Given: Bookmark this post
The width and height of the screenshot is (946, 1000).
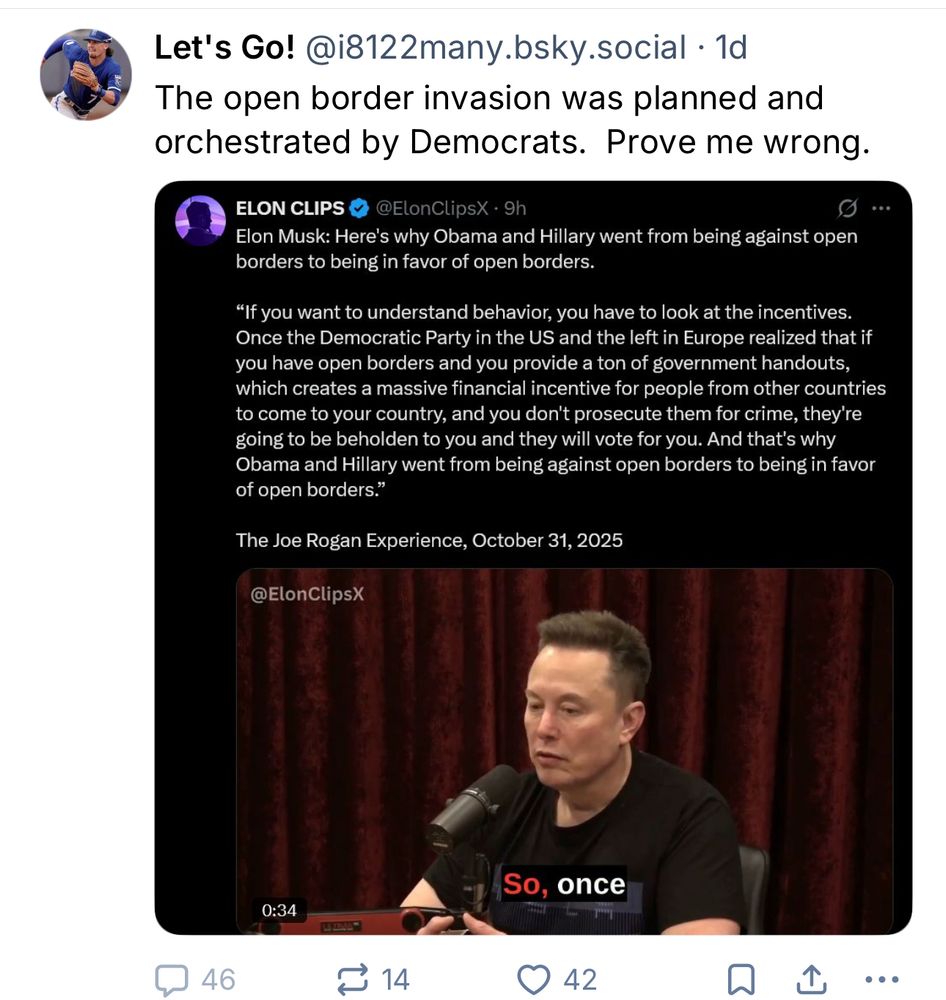Looking at the screenshot, I should pos(741,979).
